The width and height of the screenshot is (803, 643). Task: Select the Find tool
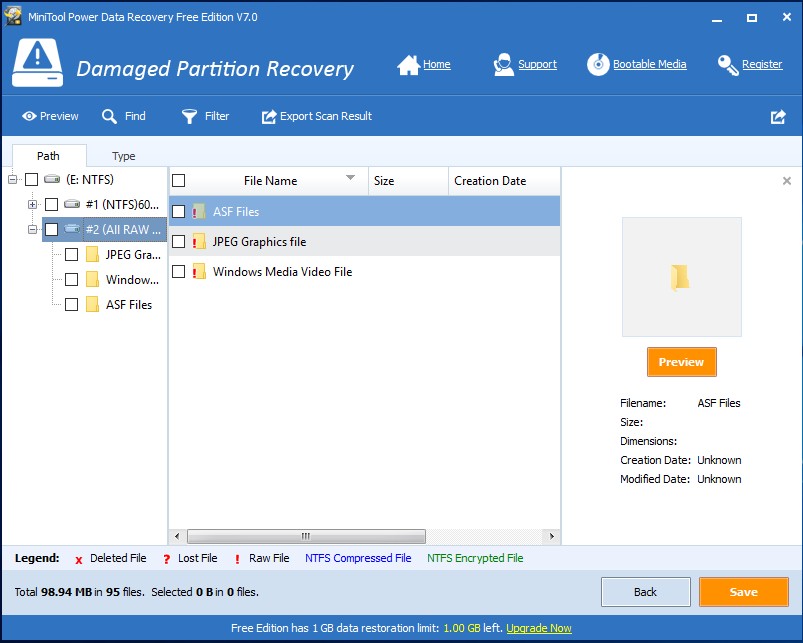click(x=124, y=115)
